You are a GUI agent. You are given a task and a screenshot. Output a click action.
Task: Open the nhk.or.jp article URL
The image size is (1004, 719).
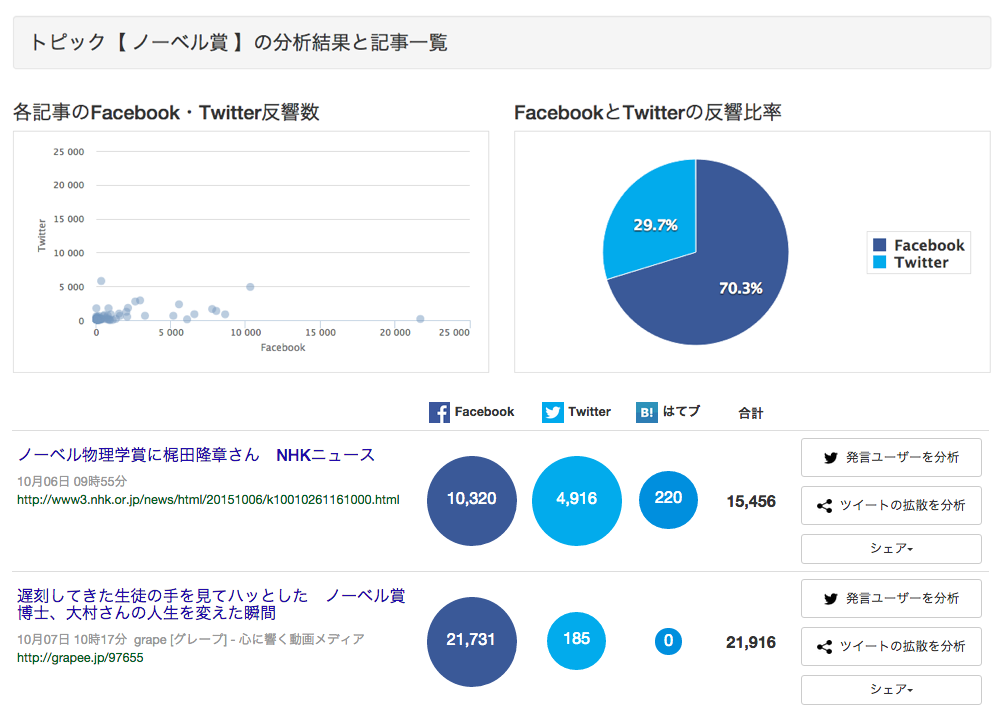point(208,499)
